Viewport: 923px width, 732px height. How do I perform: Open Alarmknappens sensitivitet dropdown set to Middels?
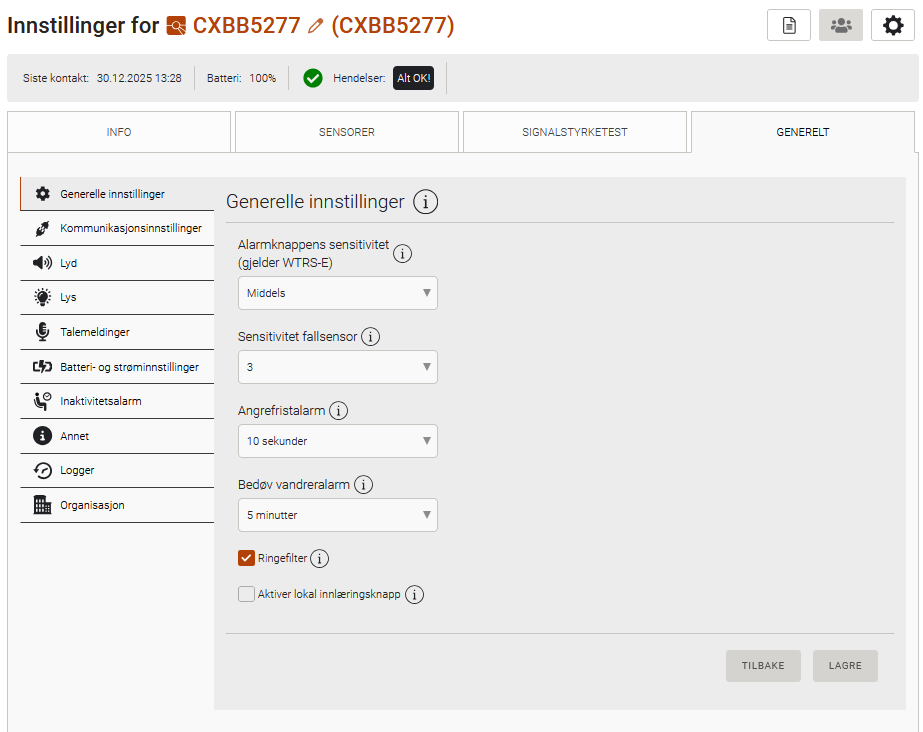[x=338, y=293]
